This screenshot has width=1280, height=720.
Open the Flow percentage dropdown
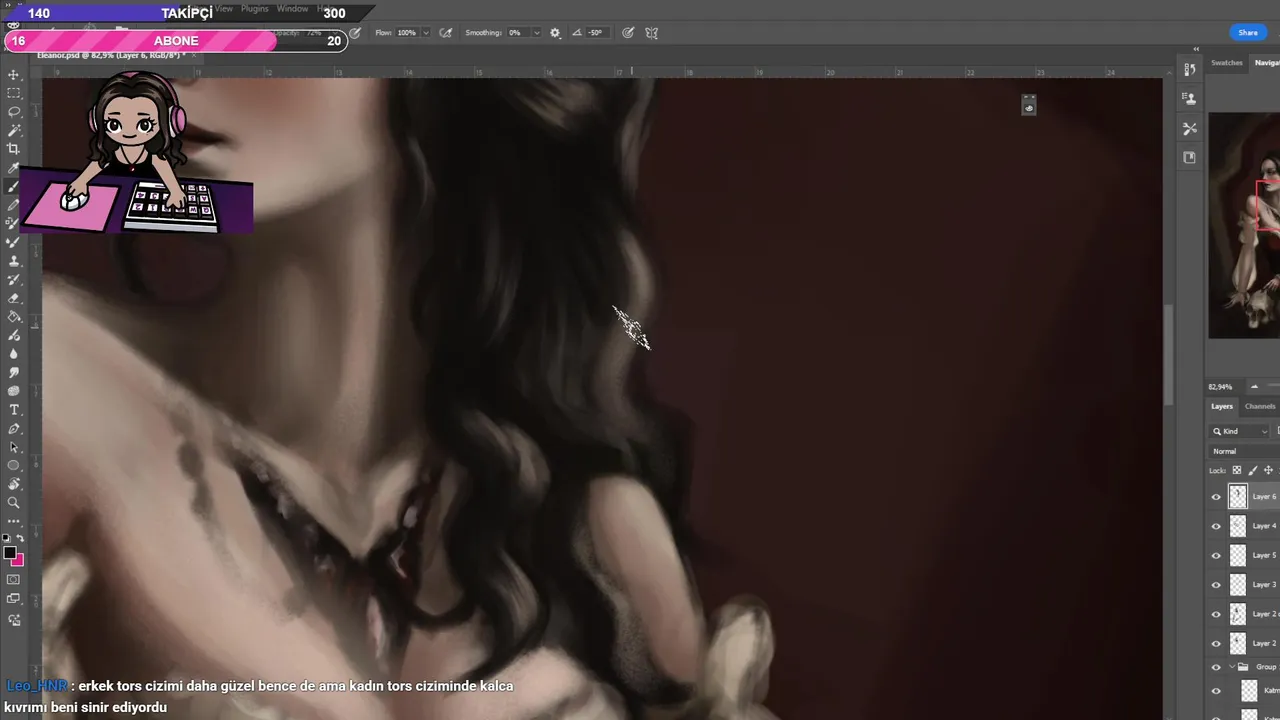(x=426, y=32)
